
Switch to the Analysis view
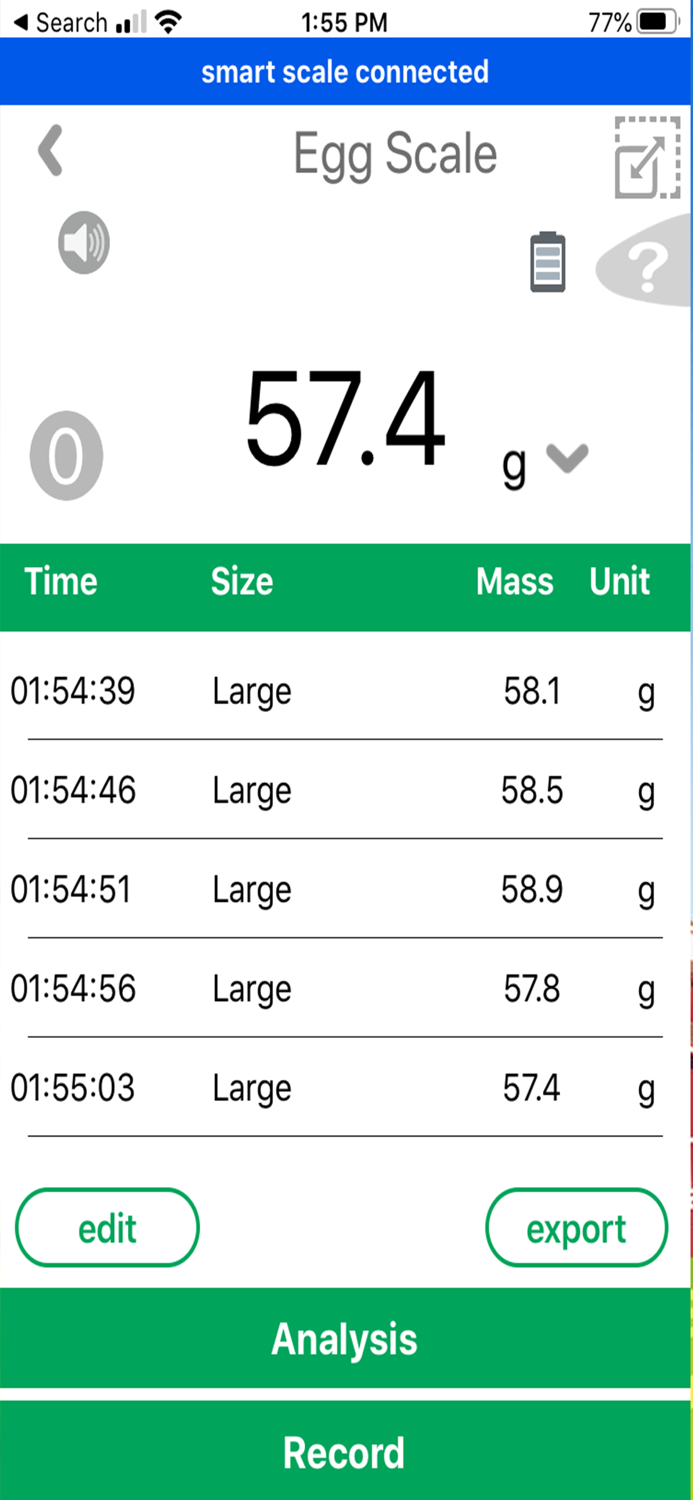click(x=346, y=1339)
